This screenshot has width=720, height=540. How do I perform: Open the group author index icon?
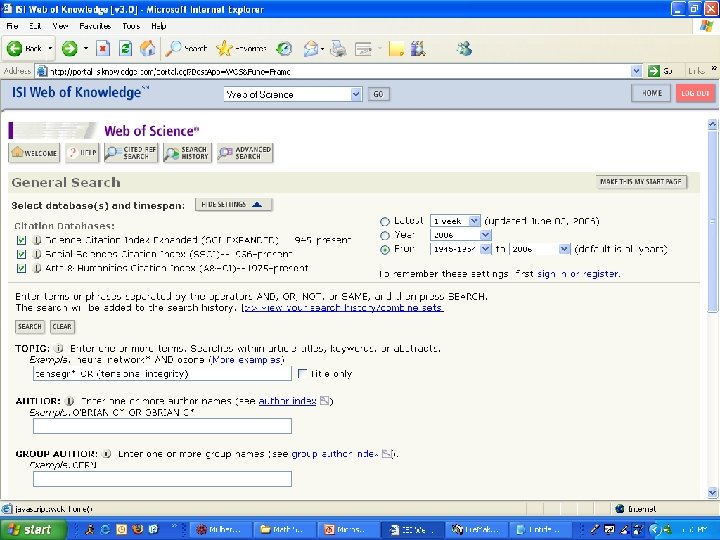387,454
